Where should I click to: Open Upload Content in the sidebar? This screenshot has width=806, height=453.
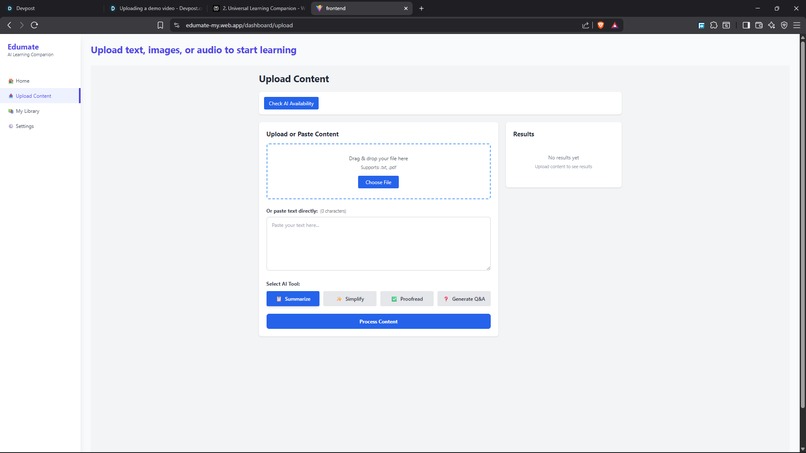[40, 96]
